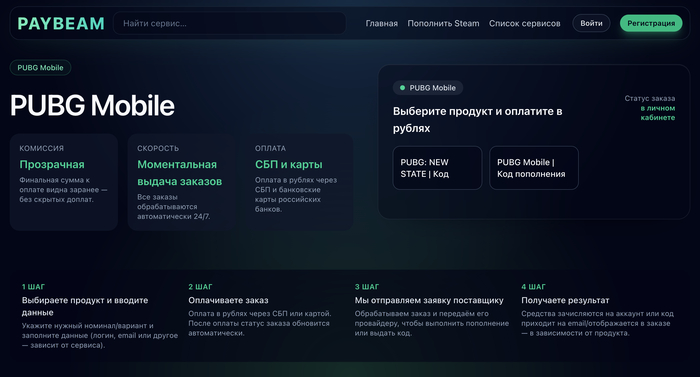Click the "Статус заказа" text
The image size is (700, 377).
point(650,98)
